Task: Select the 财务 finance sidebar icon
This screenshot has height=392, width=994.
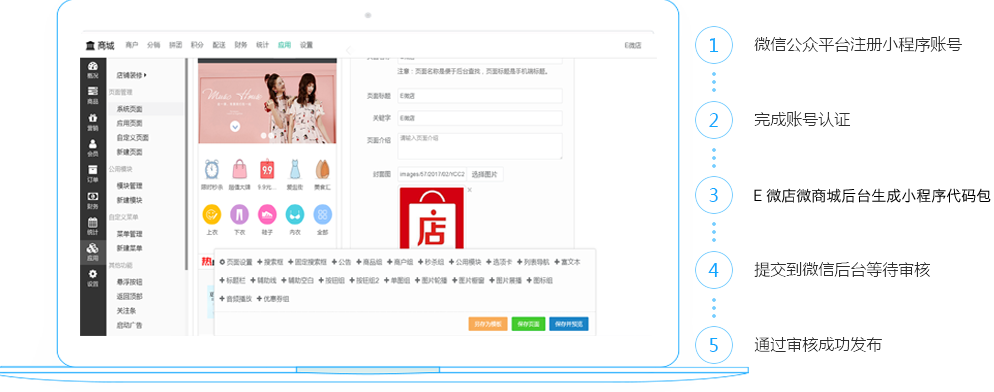Action: coord(93,200)
